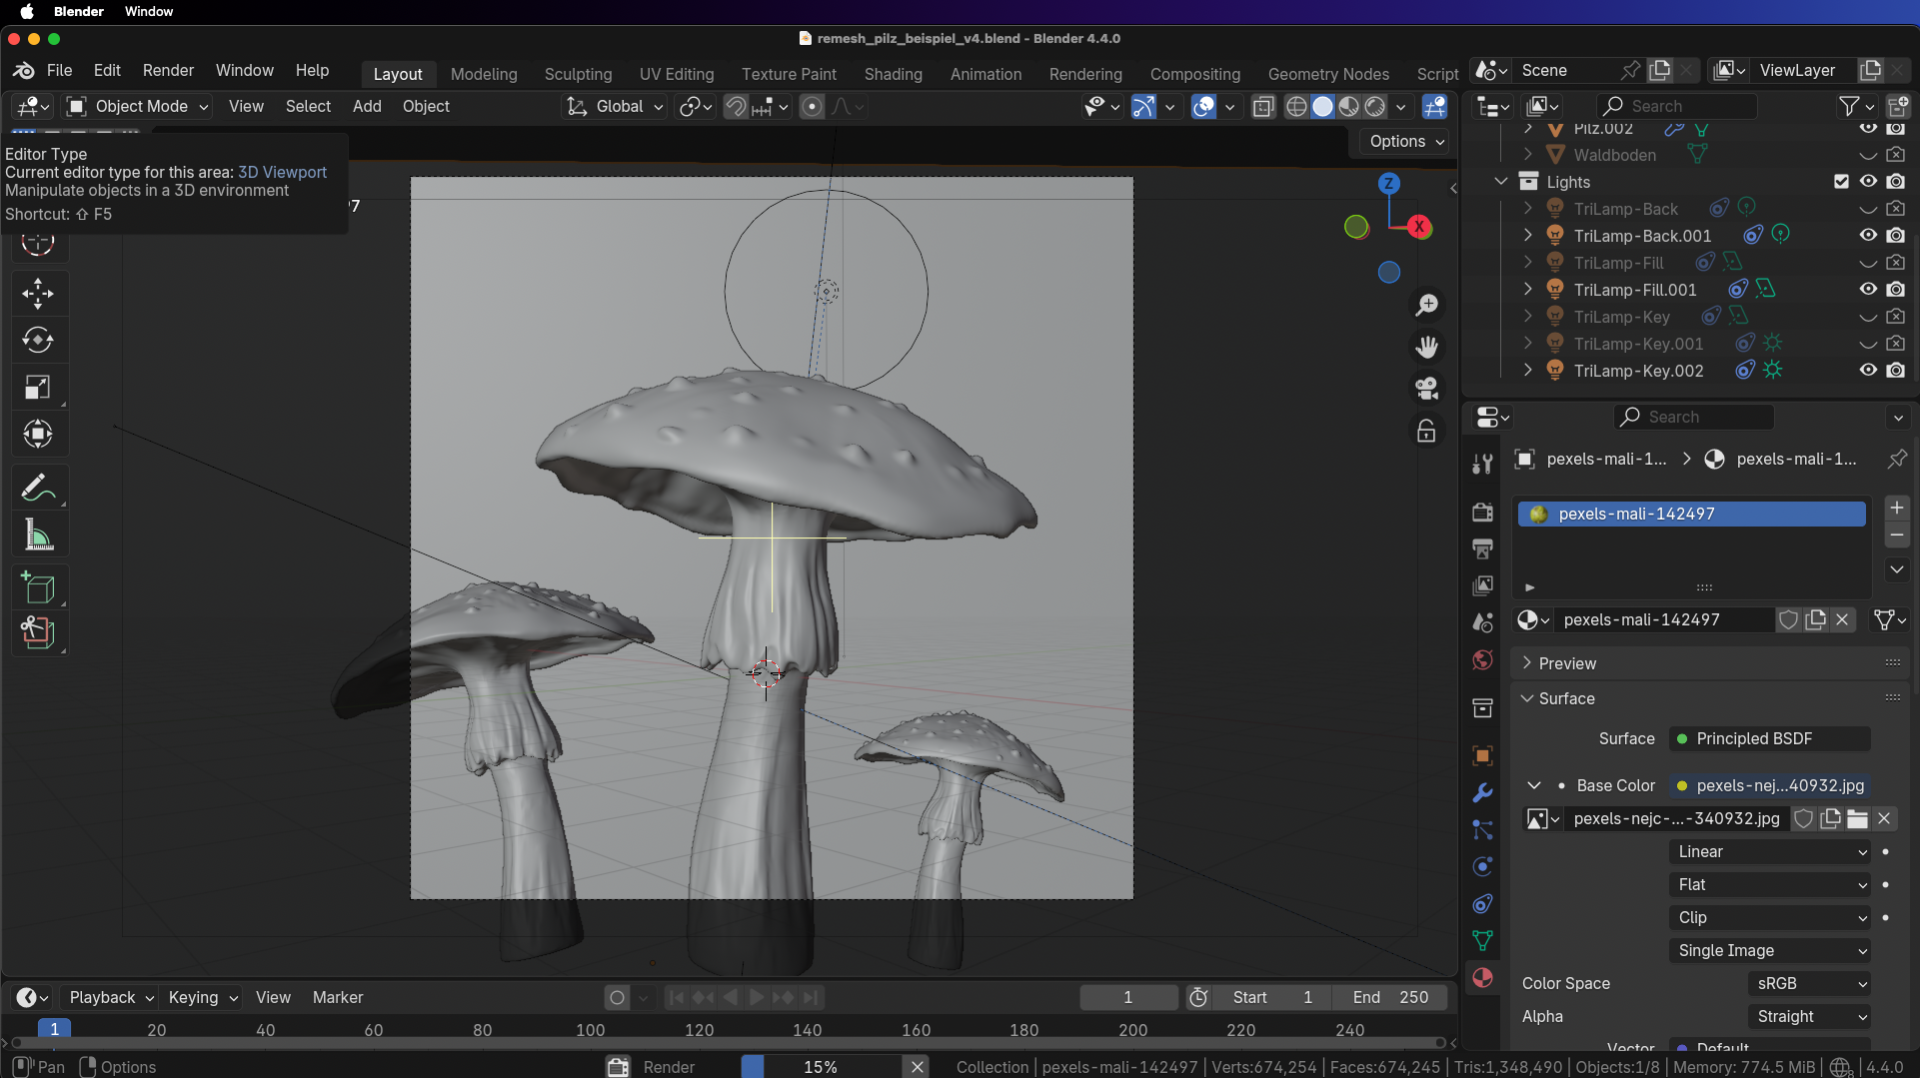This screenshot has height=1078, width=1920.
Task: Click the End frame field
Action: (1390, 997)
